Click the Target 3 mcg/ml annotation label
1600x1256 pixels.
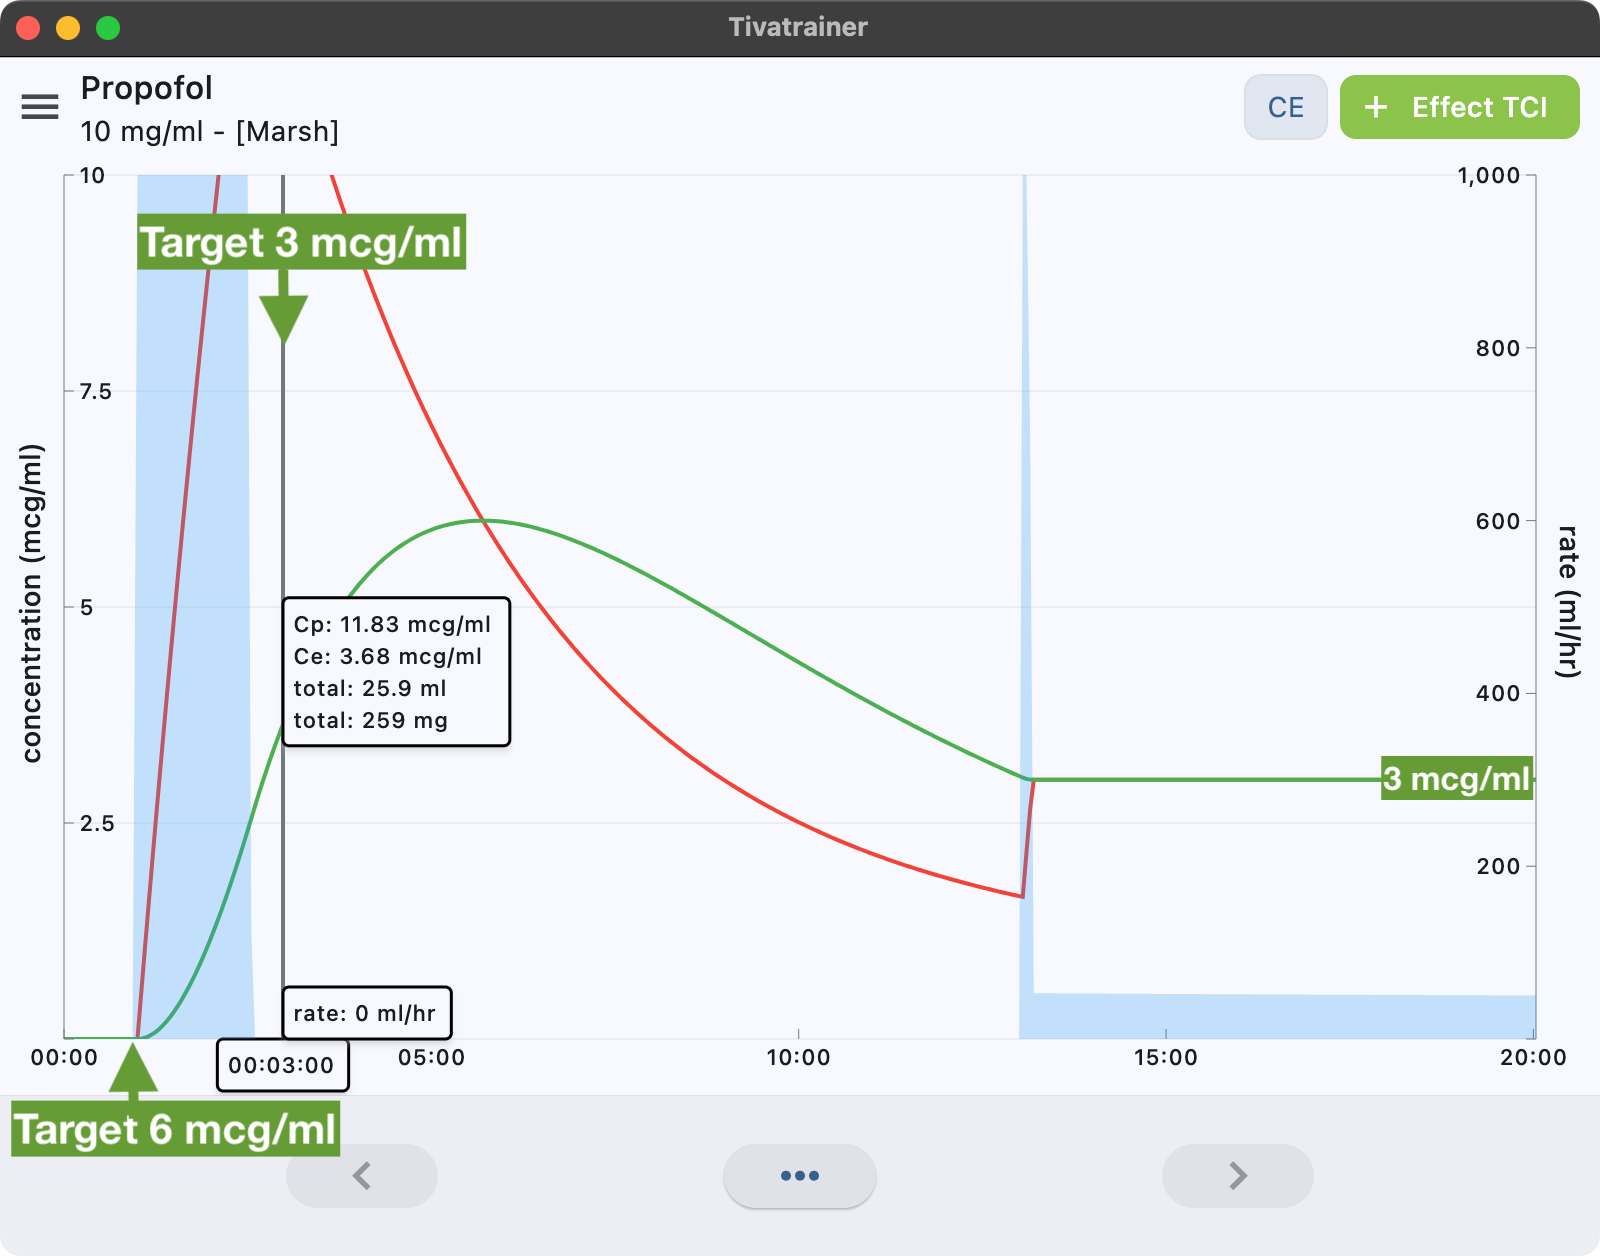[x=301, y=242]
